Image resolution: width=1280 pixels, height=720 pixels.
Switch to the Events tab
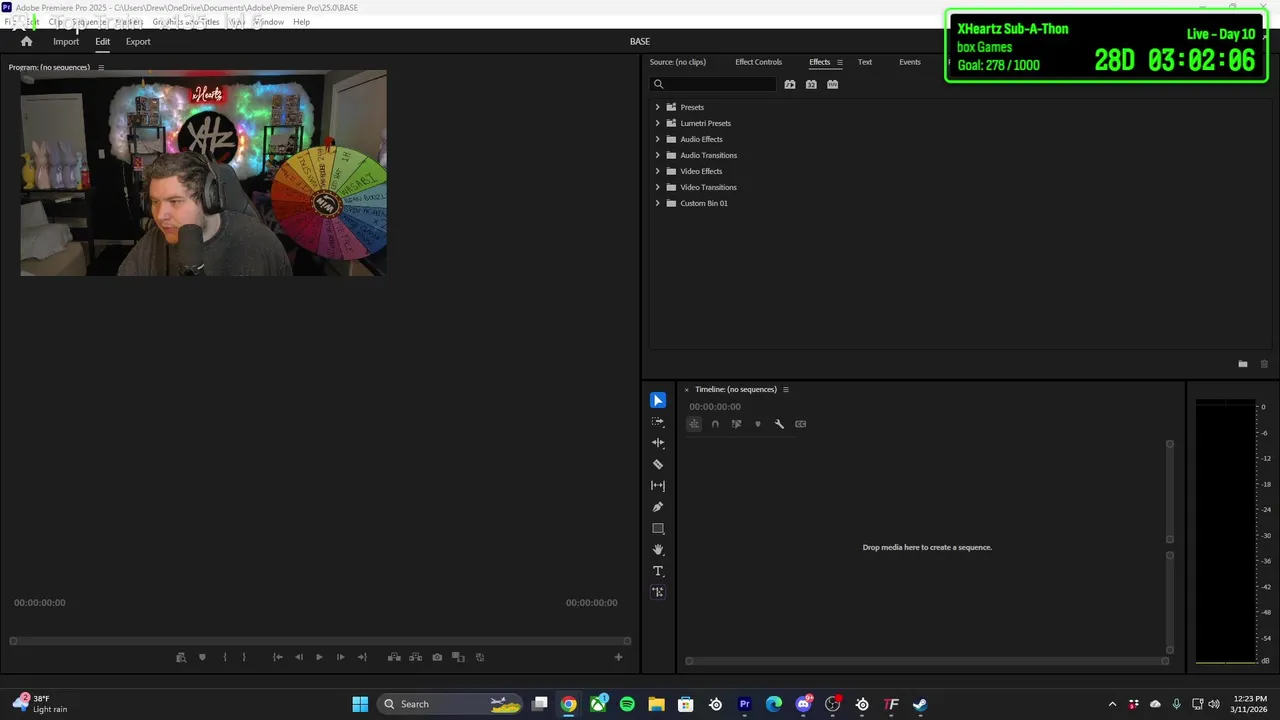tap(910, 62)
